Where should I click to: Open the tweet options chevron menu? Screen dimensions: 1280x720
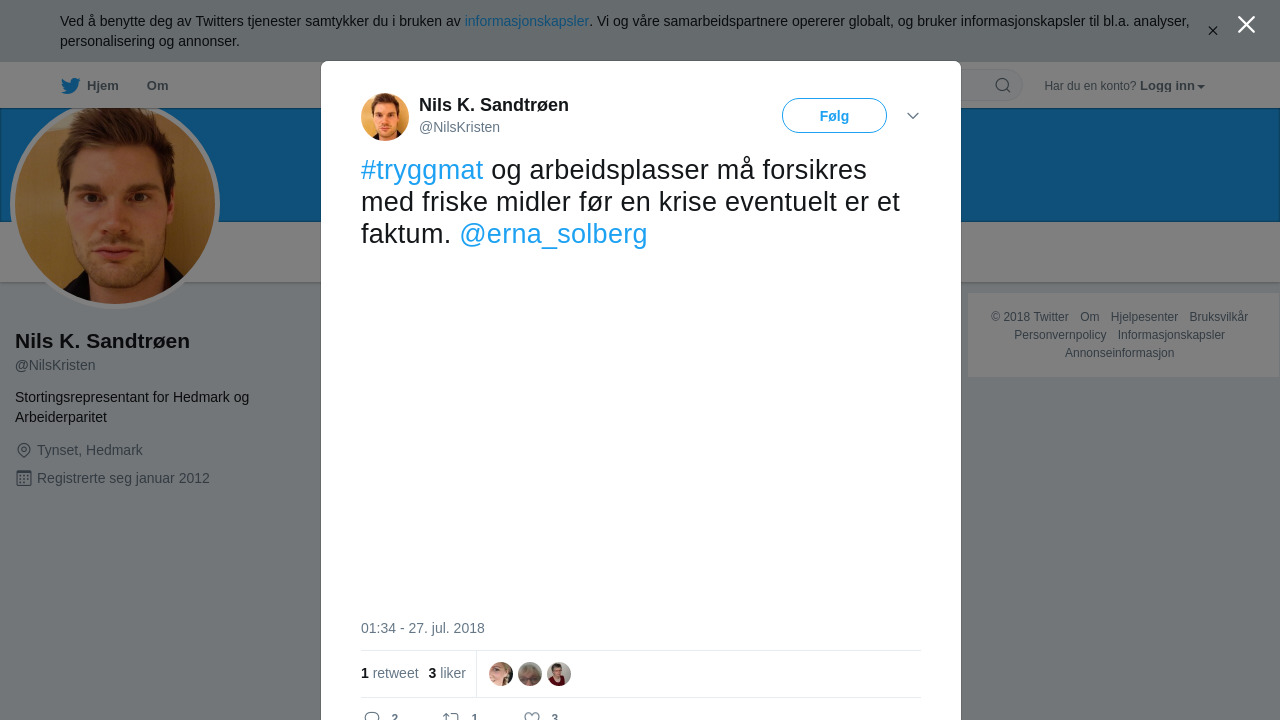click(x=913, y=116)
